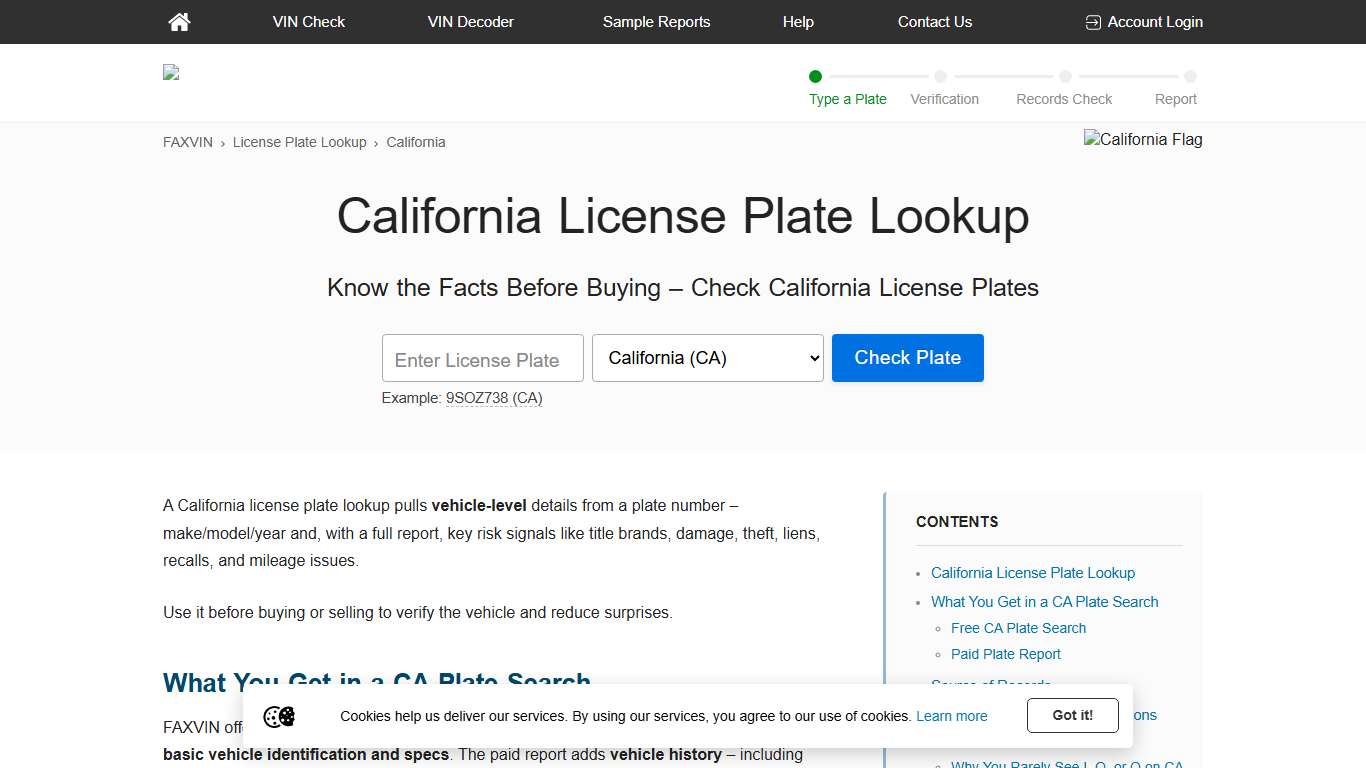The image size is (1366, 768).
Task: Click the Account Login icon
Action: [1092, 21]
